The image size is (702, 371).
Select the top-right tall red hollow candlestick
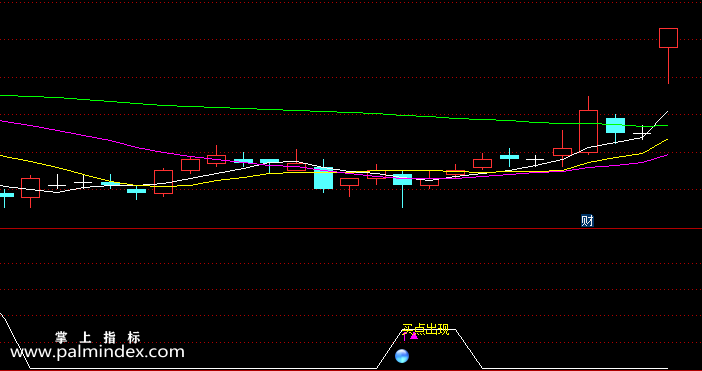(668, 56)
